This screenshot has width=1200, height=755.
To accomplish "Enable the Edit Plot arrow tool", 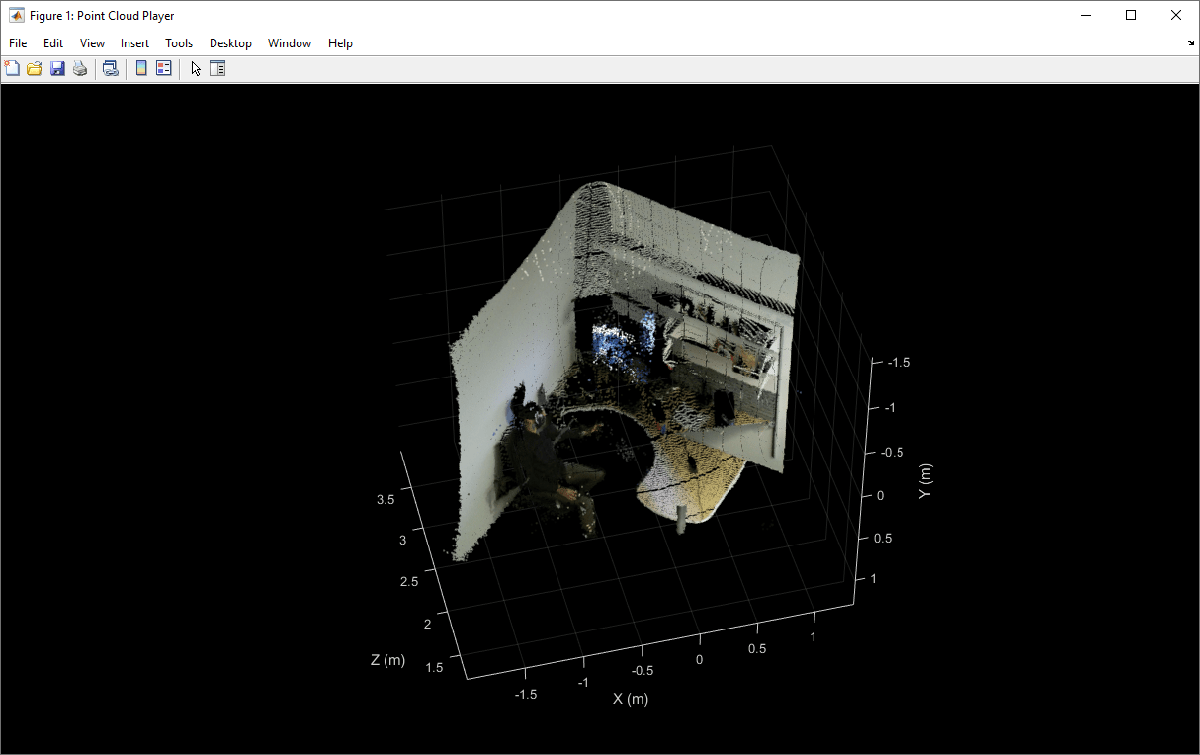I will tap(196, 68).
